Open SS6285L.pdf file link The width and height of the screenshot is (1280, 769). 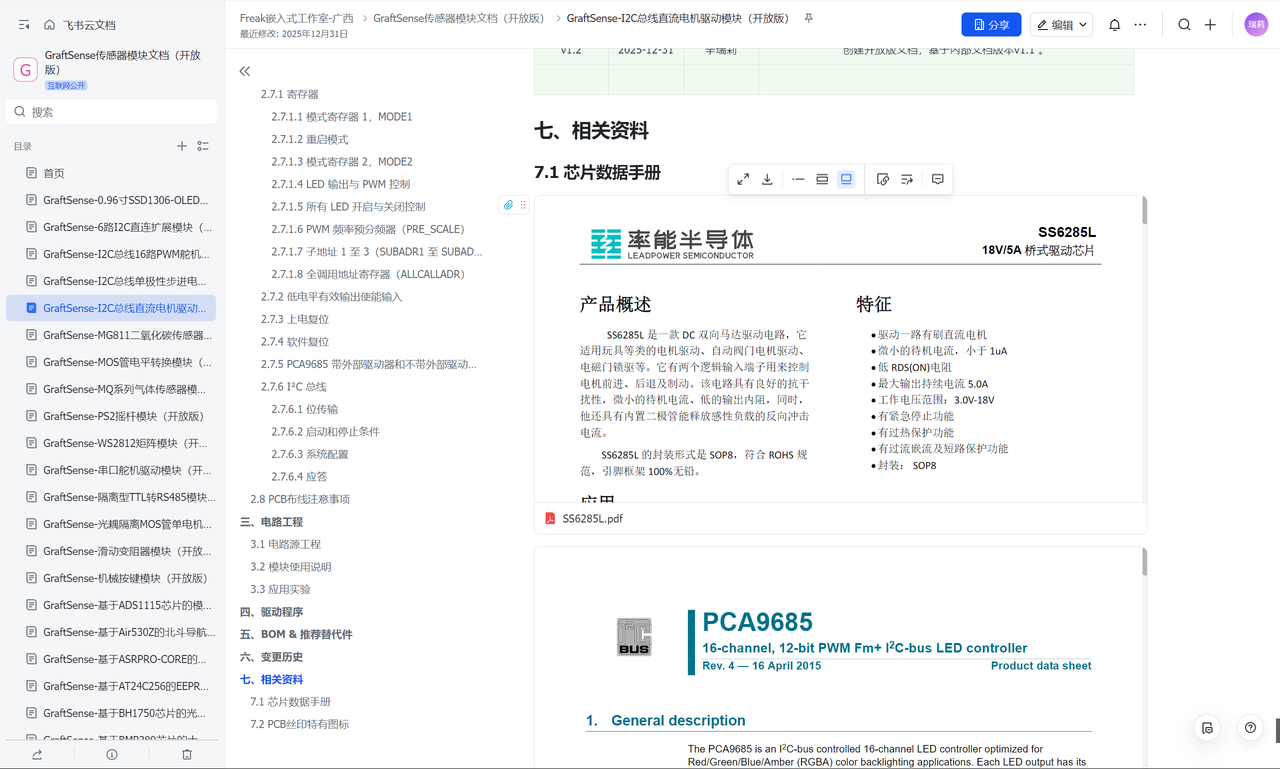[592, 519]
